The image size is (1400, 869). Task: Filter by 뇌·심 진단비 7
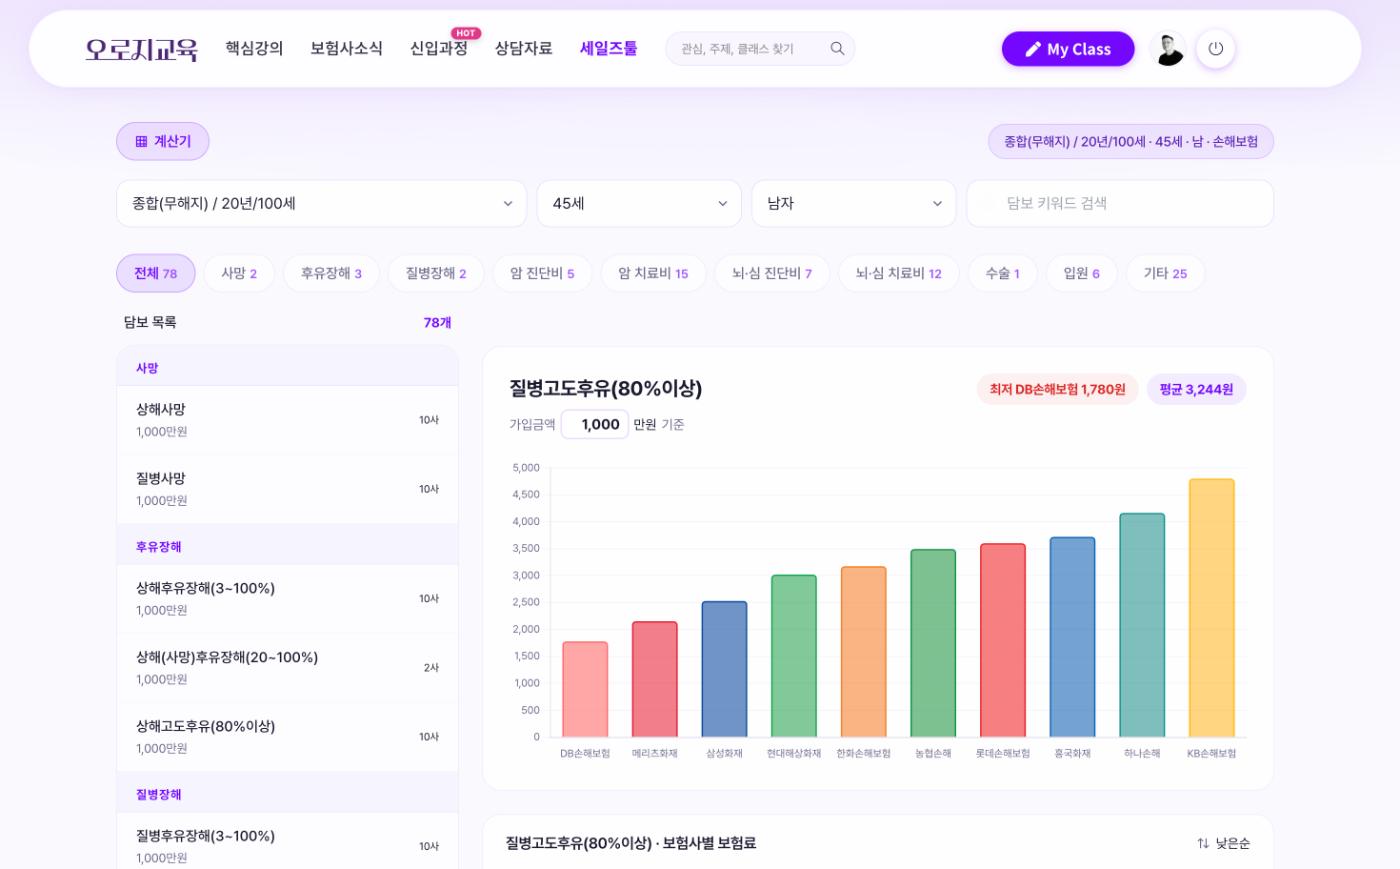[x=772, y=273]
